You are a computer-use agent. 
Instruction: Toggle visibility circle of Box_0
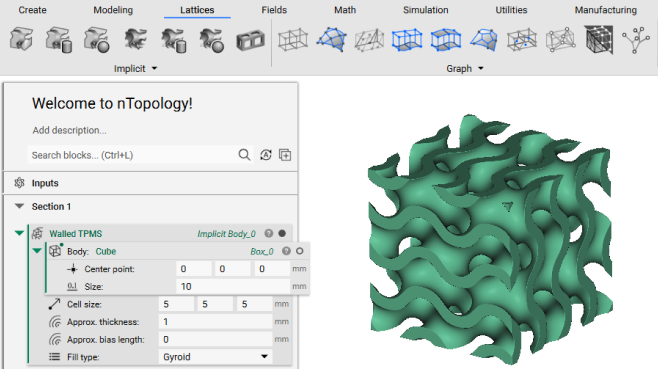[300, 251]
